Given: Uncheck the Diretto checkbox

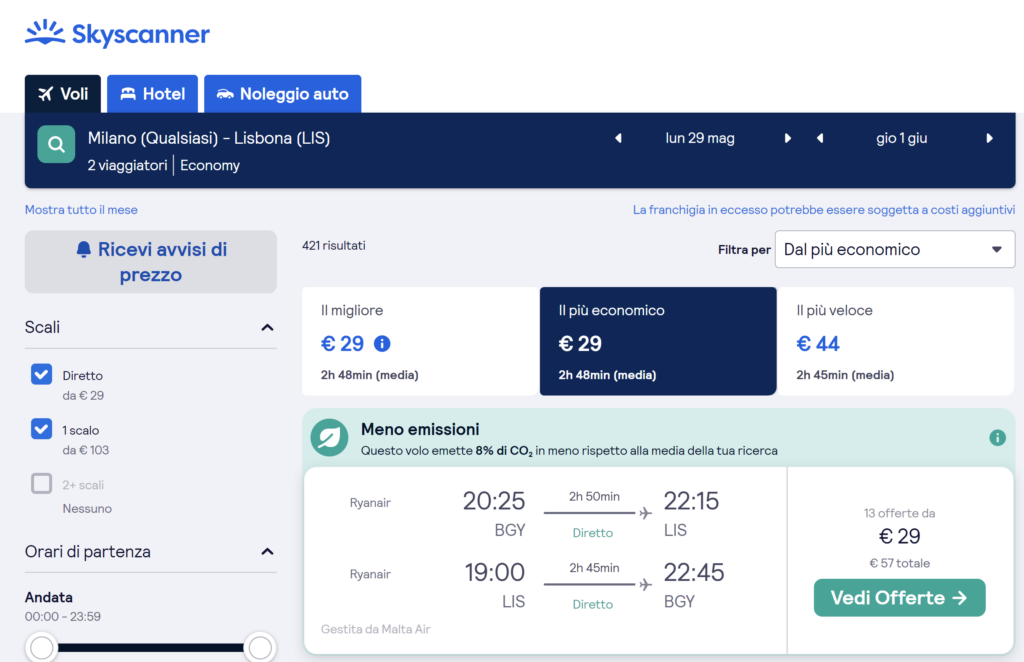Looking at the screenshot, I should pyautogui.click(x=41, y=375).
